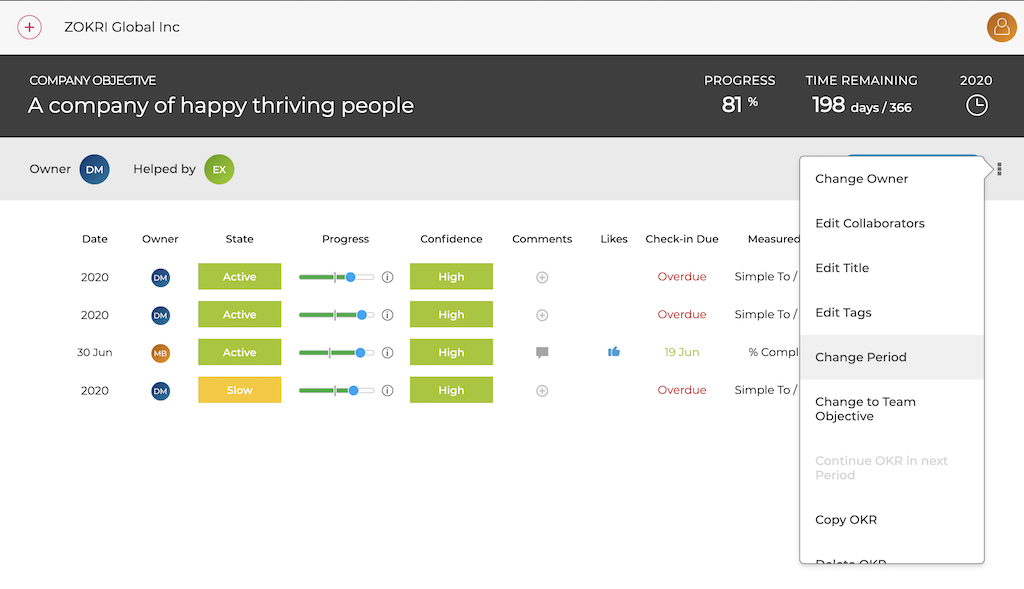Image resolution: width=1024 pixels, height=589 pixels.
Task: Click the pink plus add icon
Action: pos(29,27)
